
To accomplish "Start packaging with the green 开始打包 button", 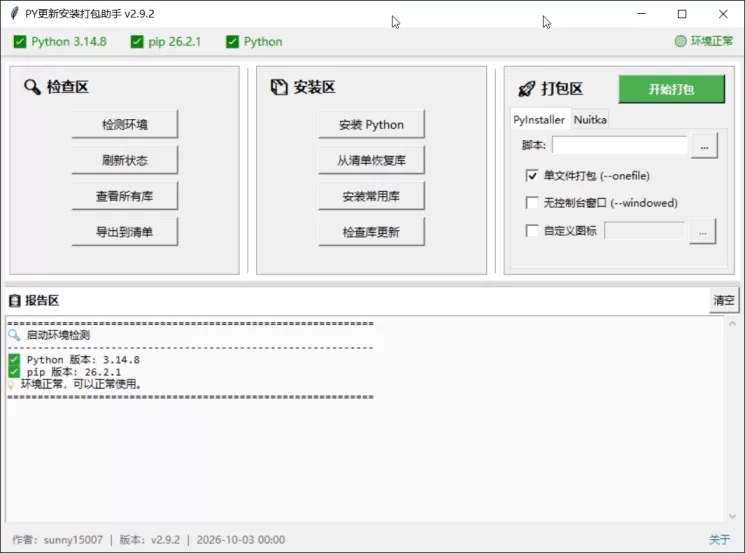I will tap(672, 89).
